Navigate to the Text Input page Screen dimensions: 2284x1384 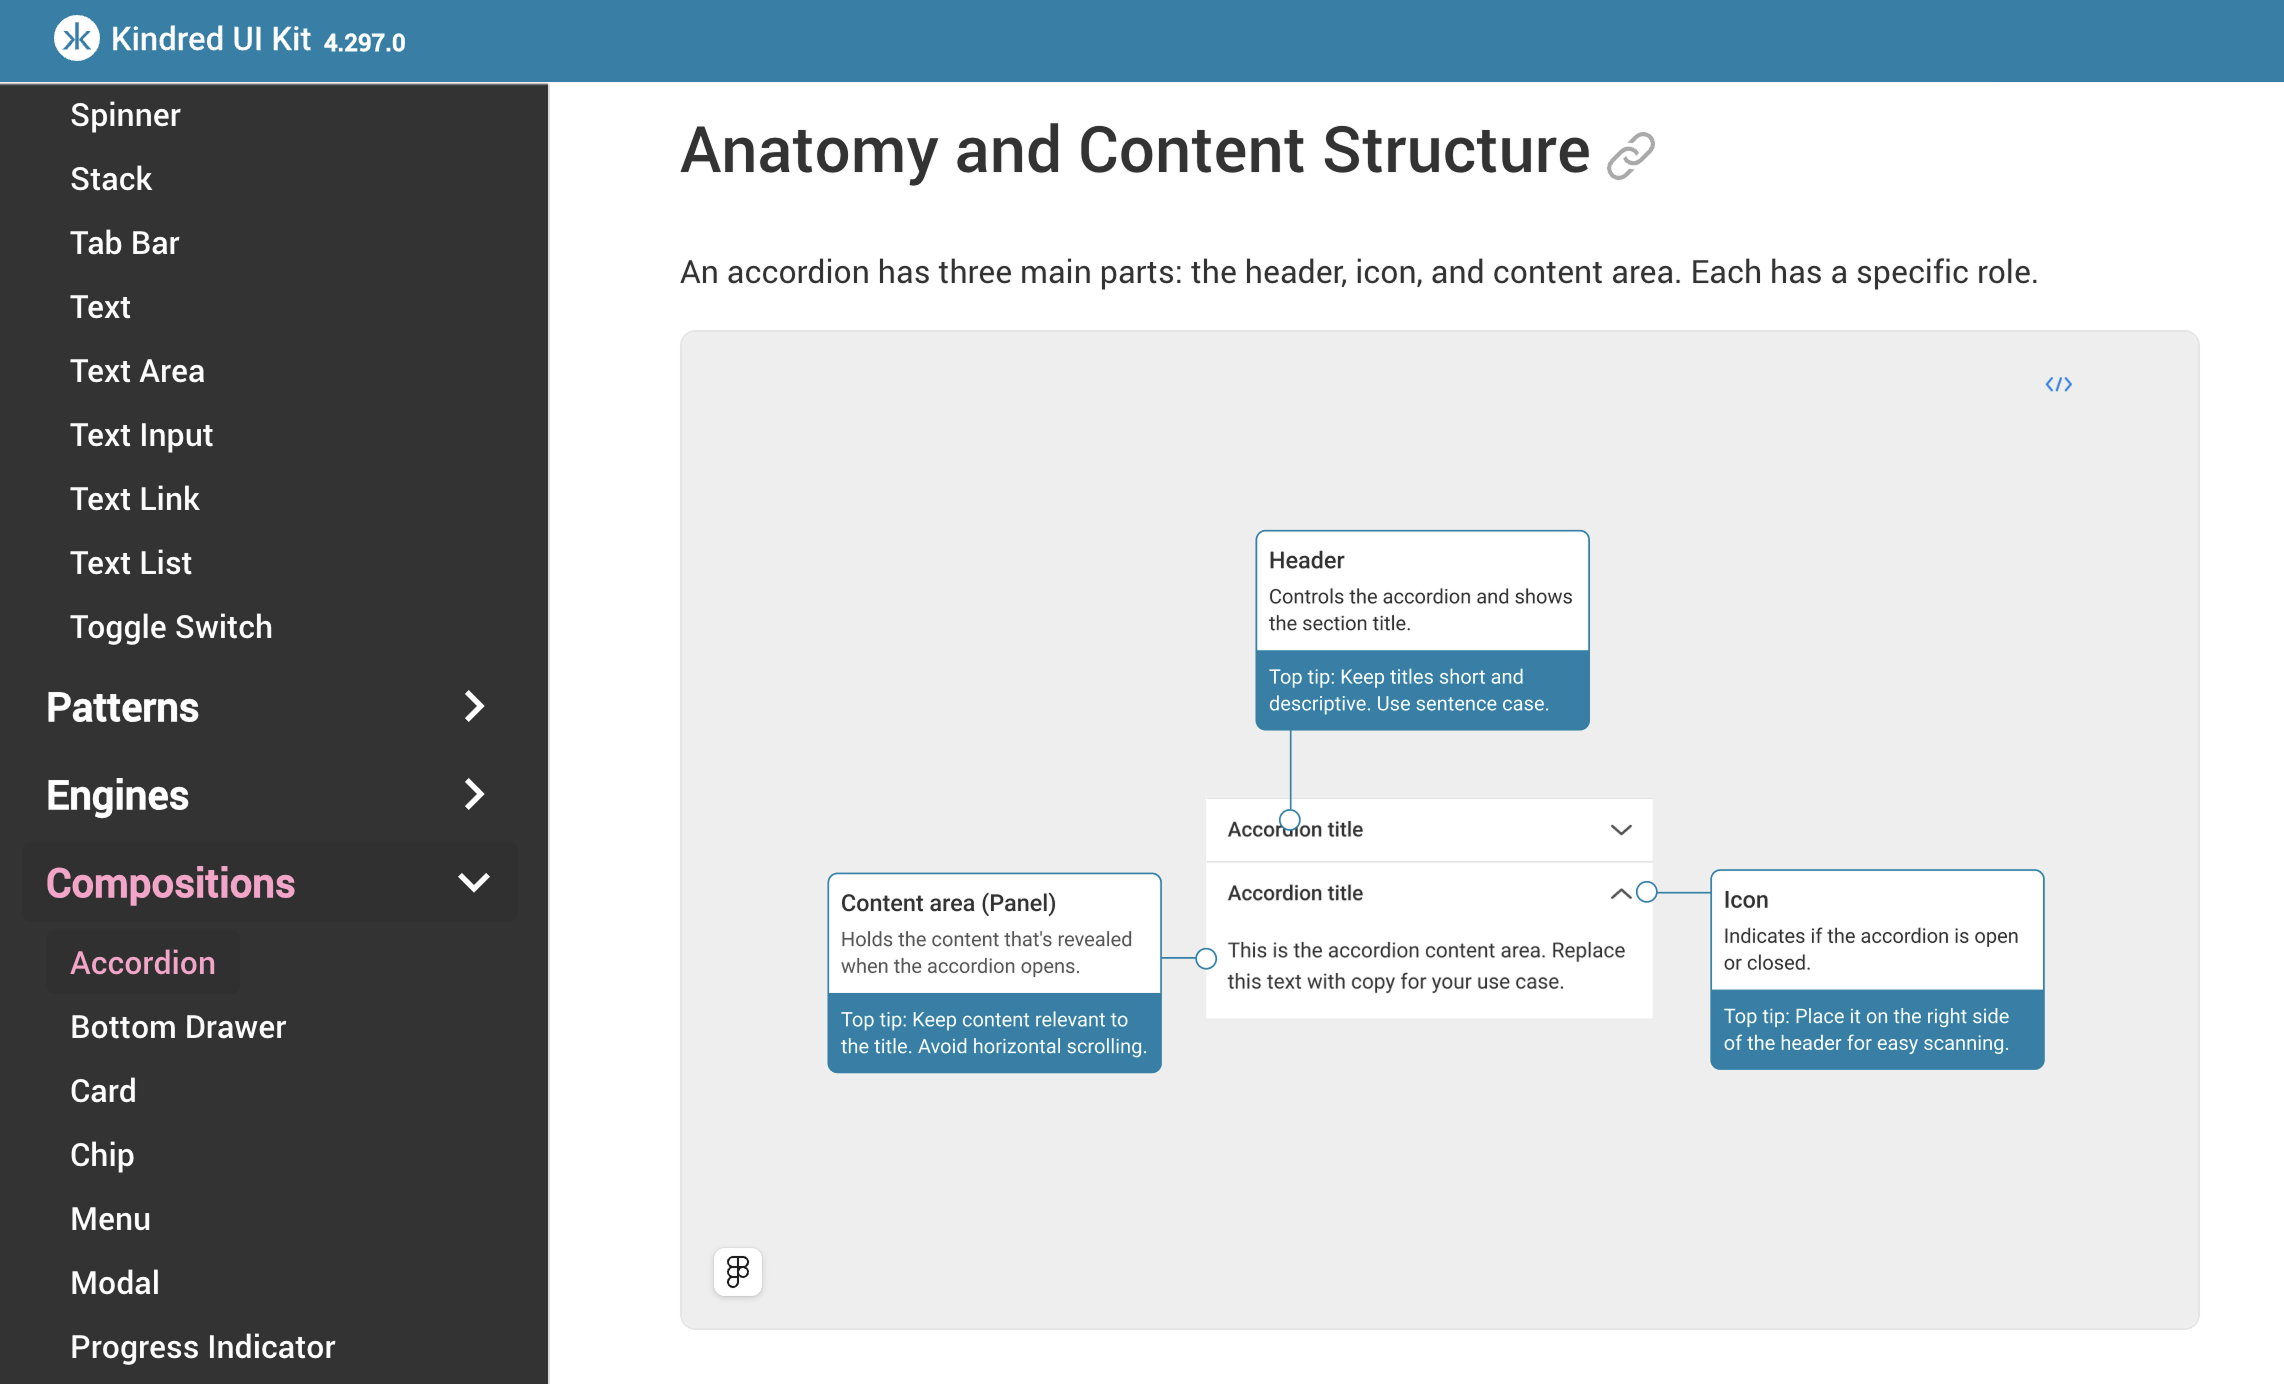pos(141,435)
